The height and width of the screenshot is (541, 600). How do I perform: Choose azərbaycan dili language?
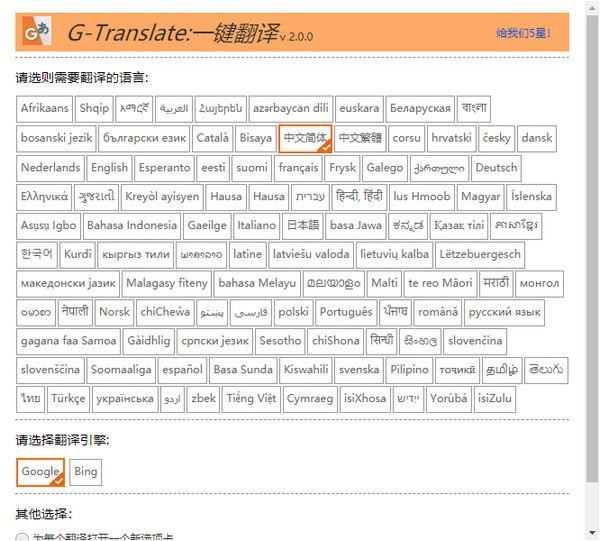(x=291, y=109)
